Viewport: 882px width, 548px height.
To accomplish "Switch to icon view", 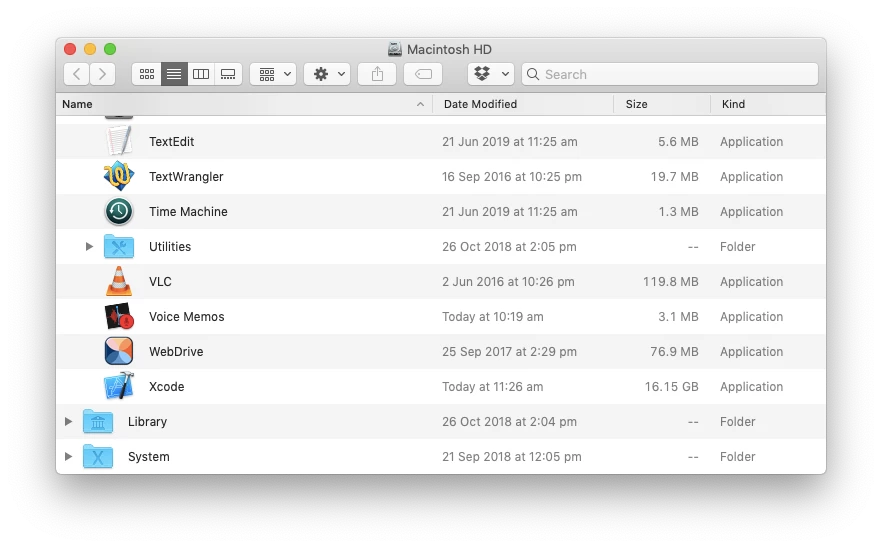I will coord(147,74).
